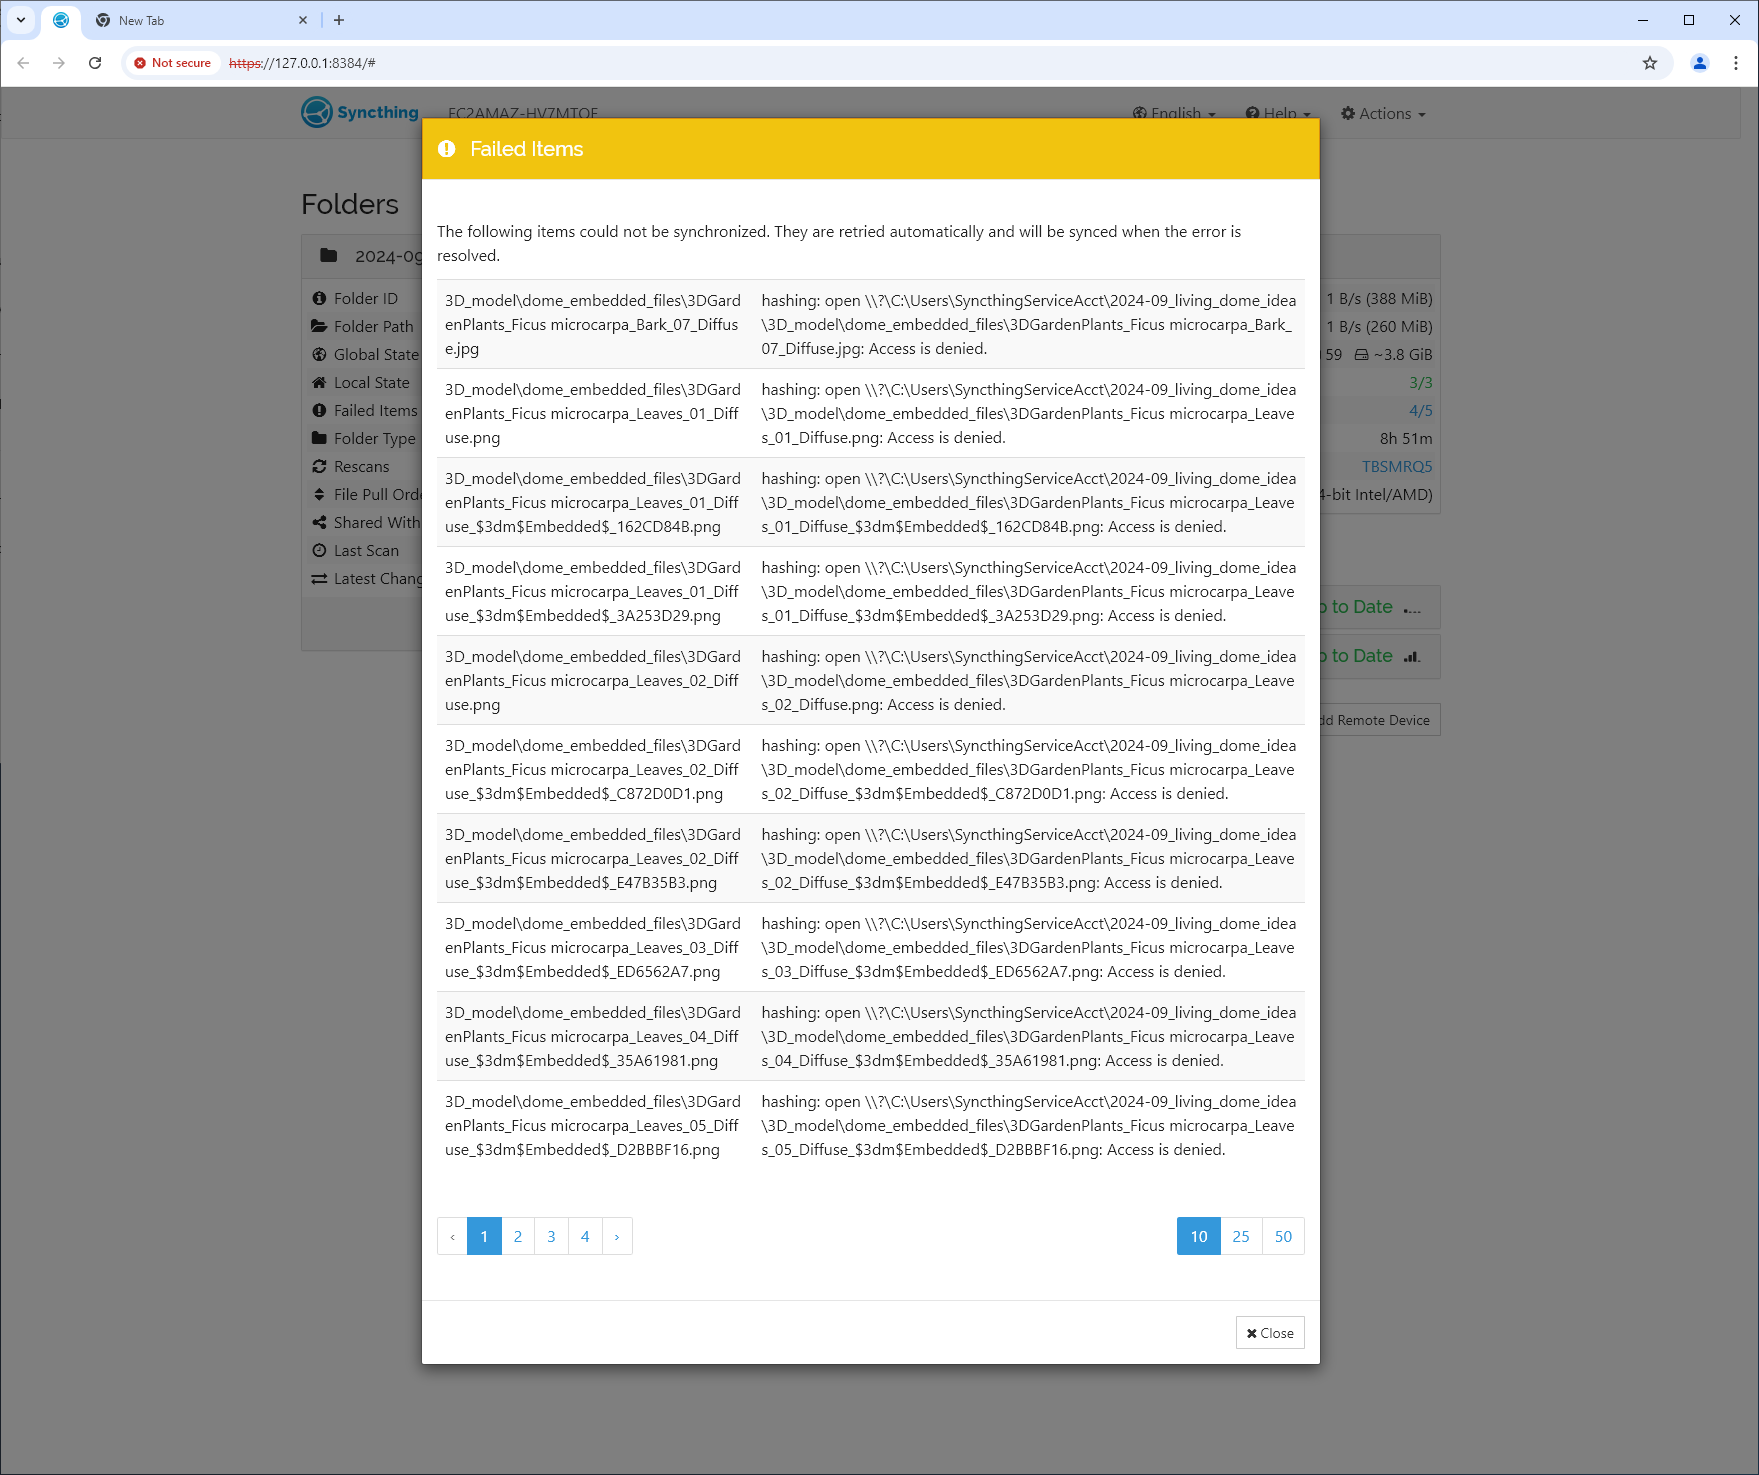Show 50 items per page

1283,1237
